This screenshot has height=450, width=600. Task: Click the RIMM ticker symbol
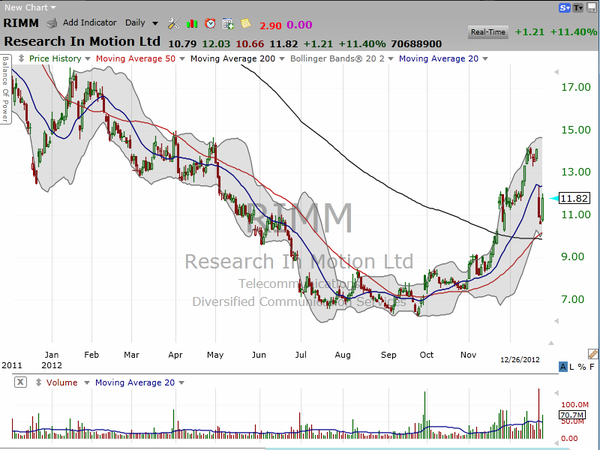[x=21, y=23]
